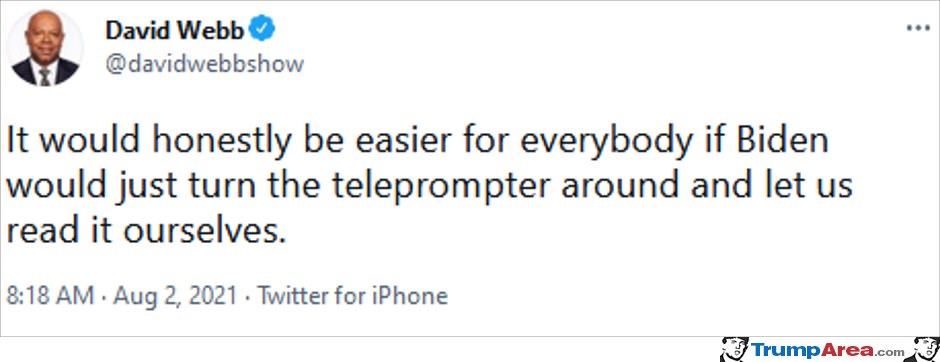This screenshot has width=940, height=362.
Task: Click the 8:18 AM timestamp
Action: coord(50,296)
